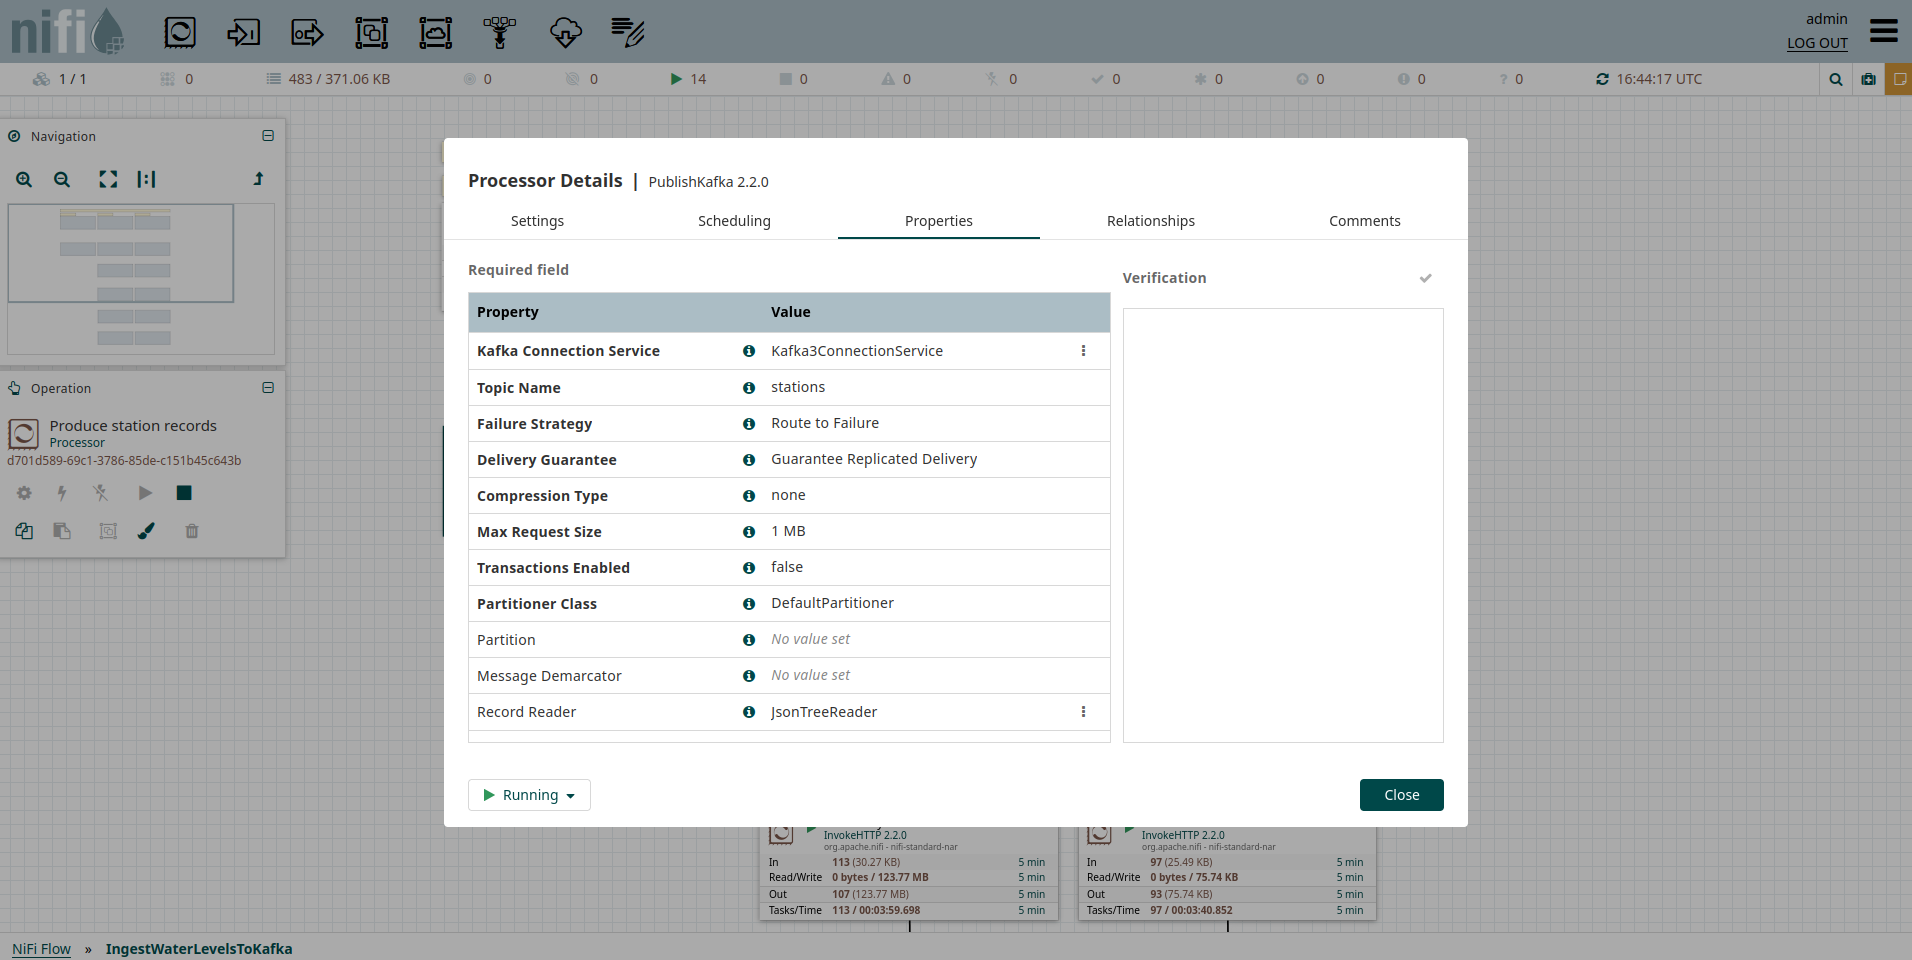
Task: Switch to the Scheduling tab
Action: coord(734,221)
